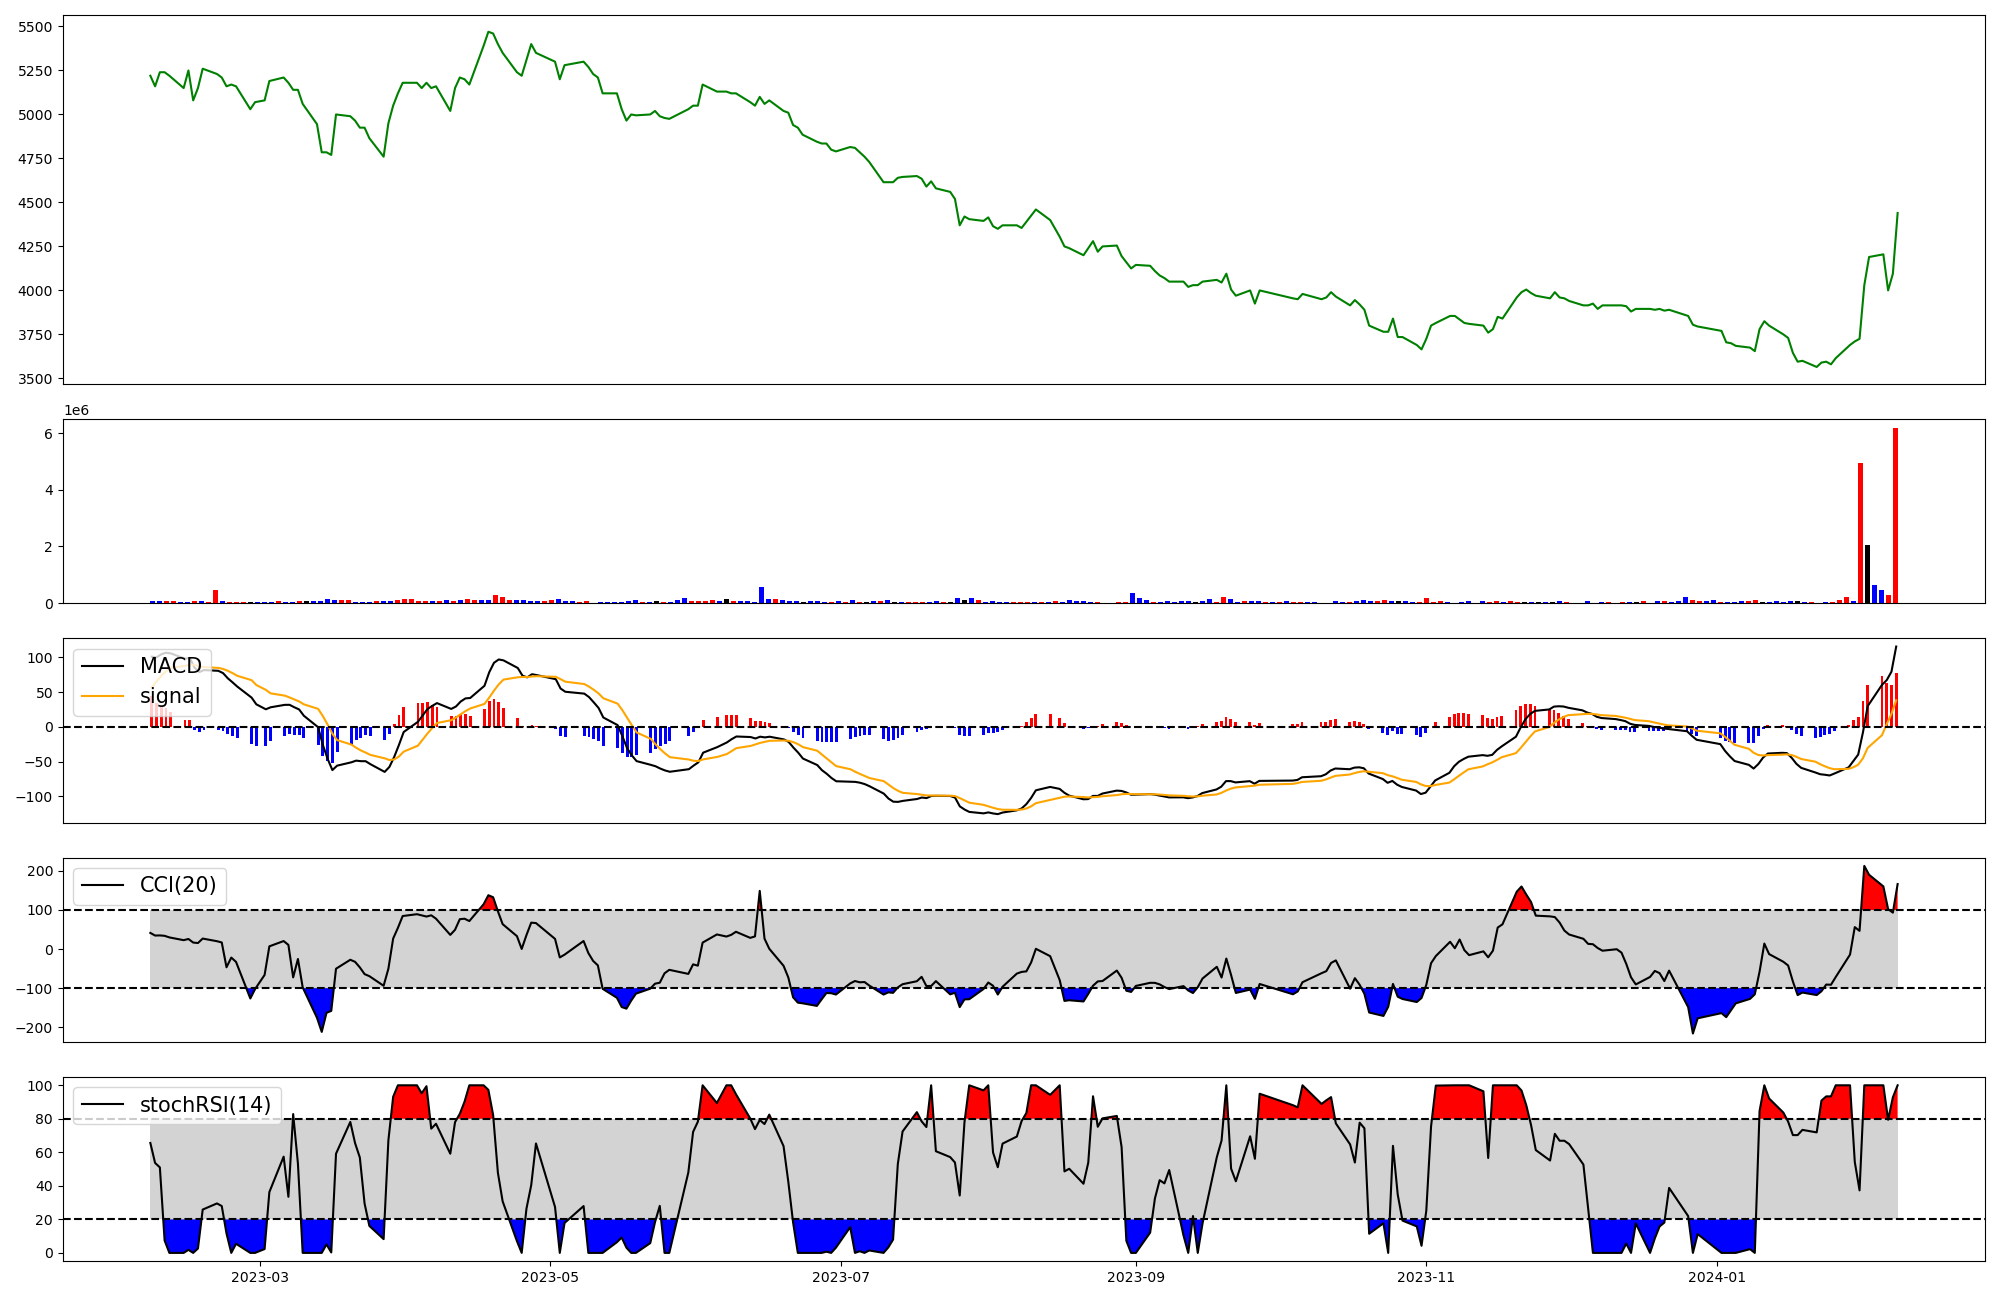Click the signal legend text
The image size is (2000, 1300).
169,696
